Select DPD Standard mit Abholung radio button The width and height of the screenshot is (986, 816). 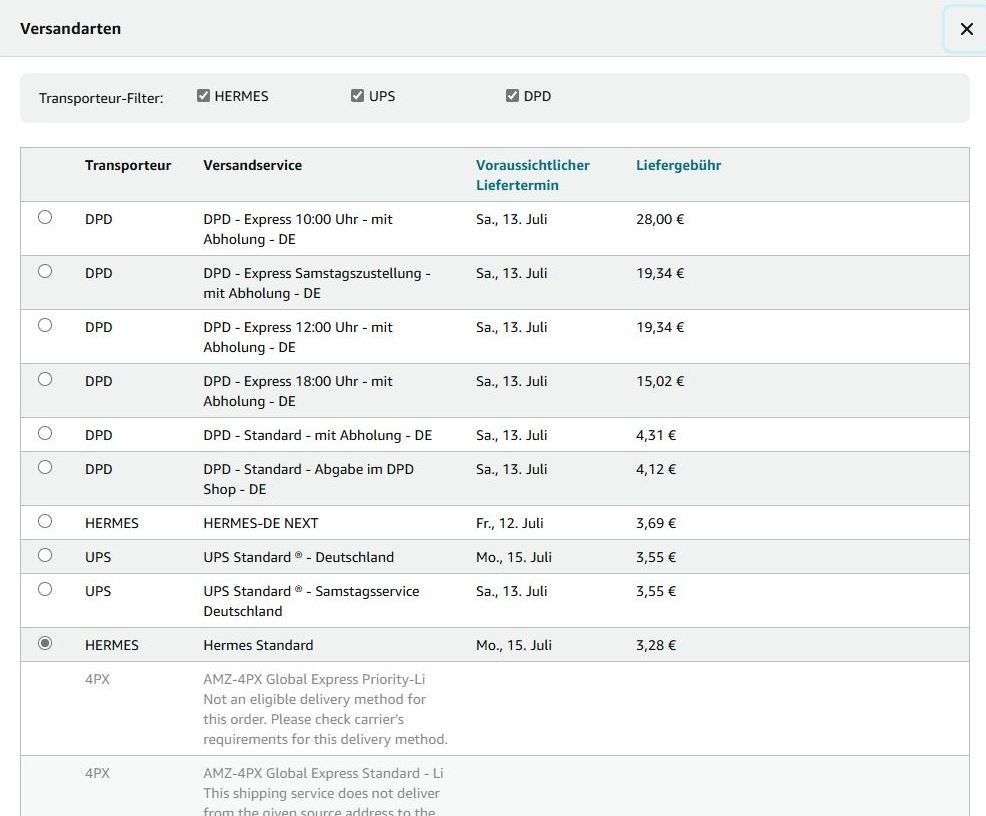point(45,433)
